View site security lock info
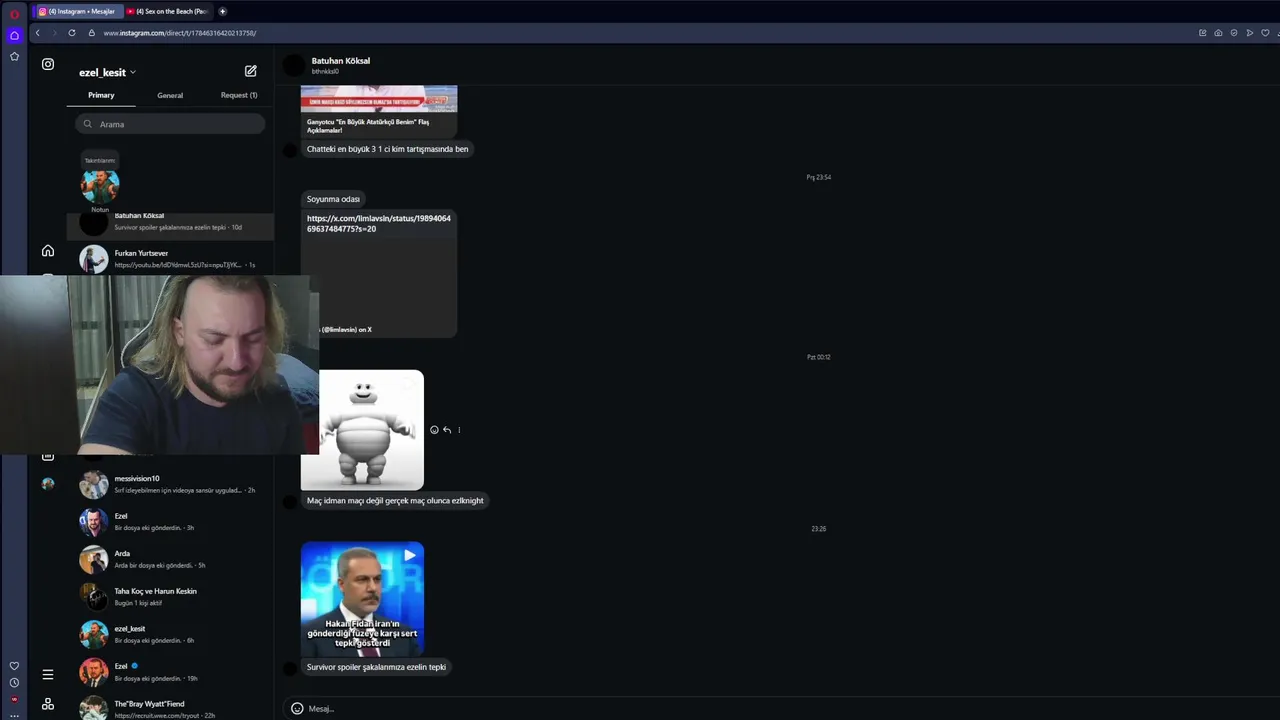 [92, 33]
